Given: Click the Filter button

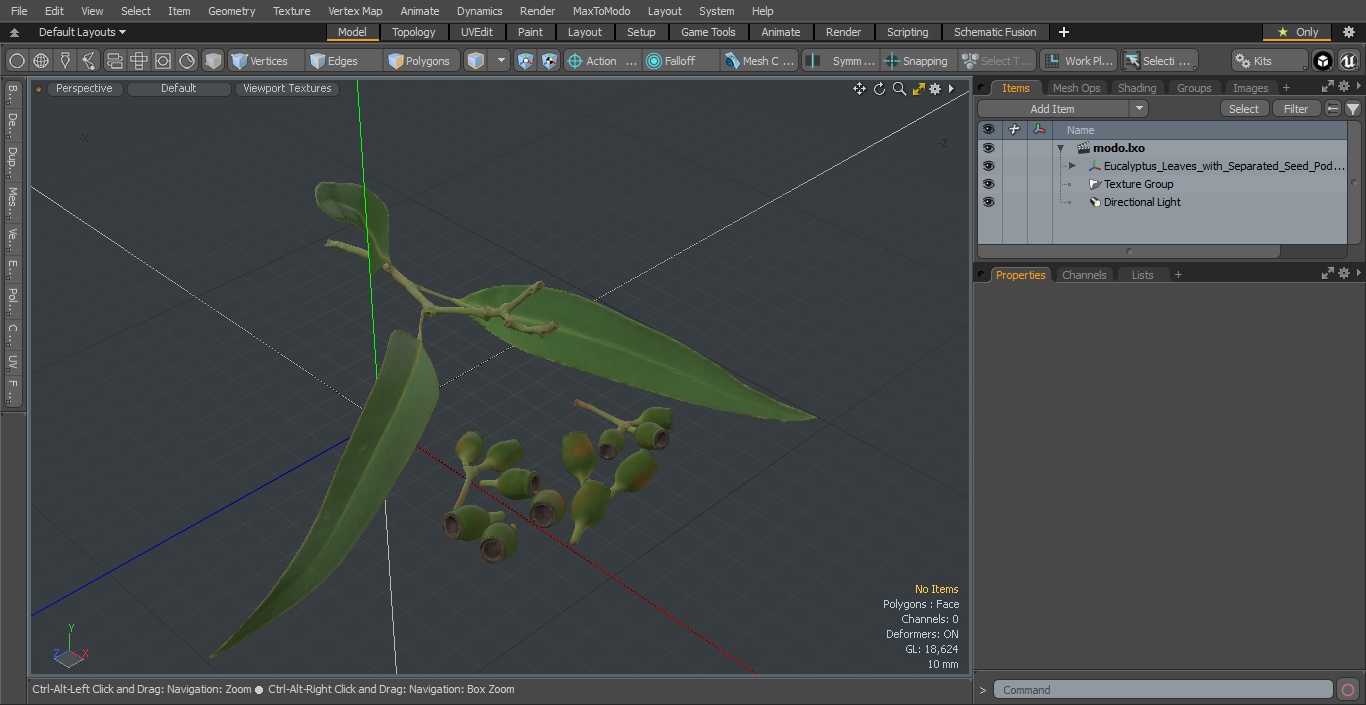Looking at the screenshot, I should click(1296, 109).
